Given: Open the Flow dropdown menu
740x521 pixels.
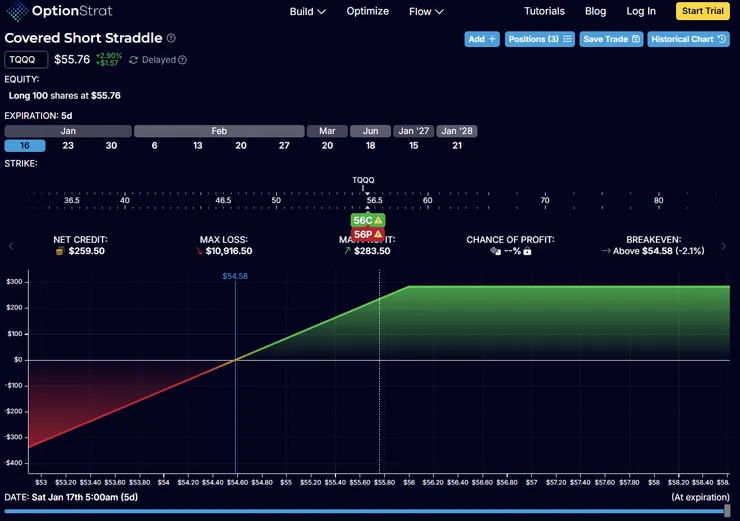Looking at the screenshot, I should 426,11.
